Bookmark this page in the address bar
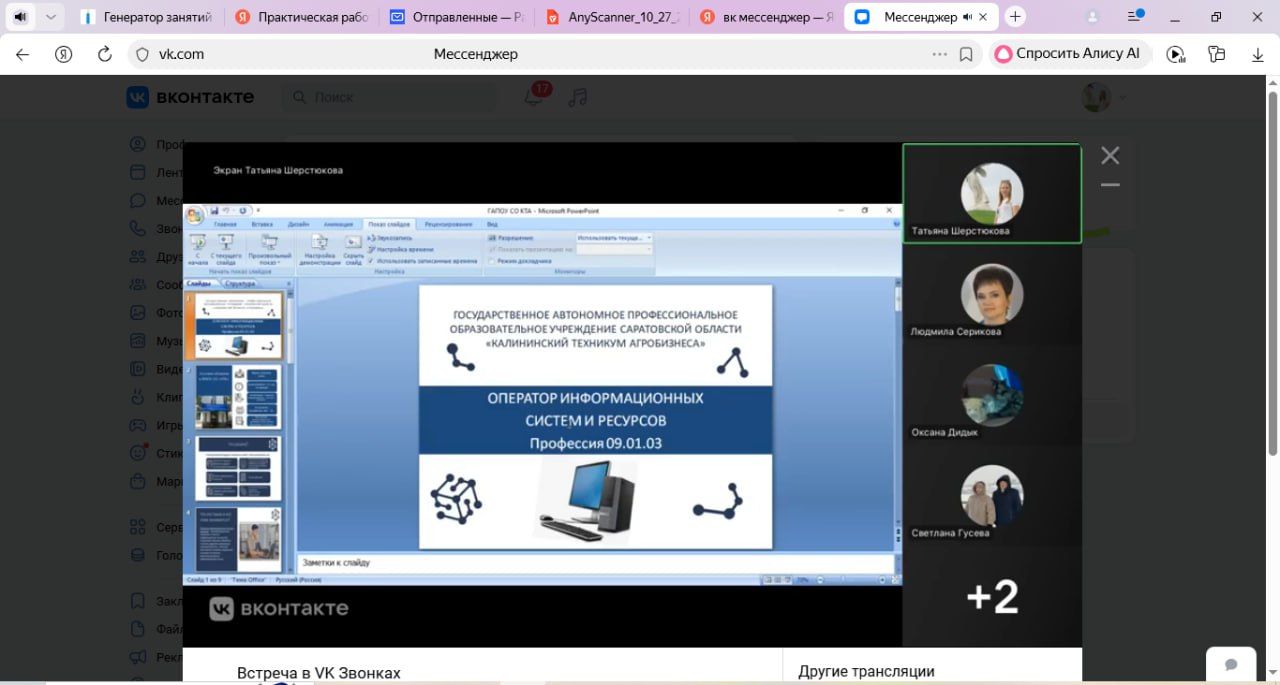1280x685 pixels. (966, 54)
